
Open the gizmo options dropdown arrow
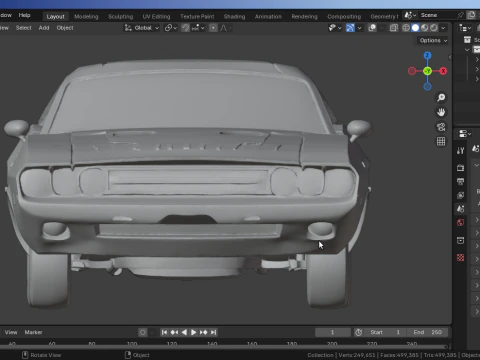pyautogui.click(x=359, y=28)
